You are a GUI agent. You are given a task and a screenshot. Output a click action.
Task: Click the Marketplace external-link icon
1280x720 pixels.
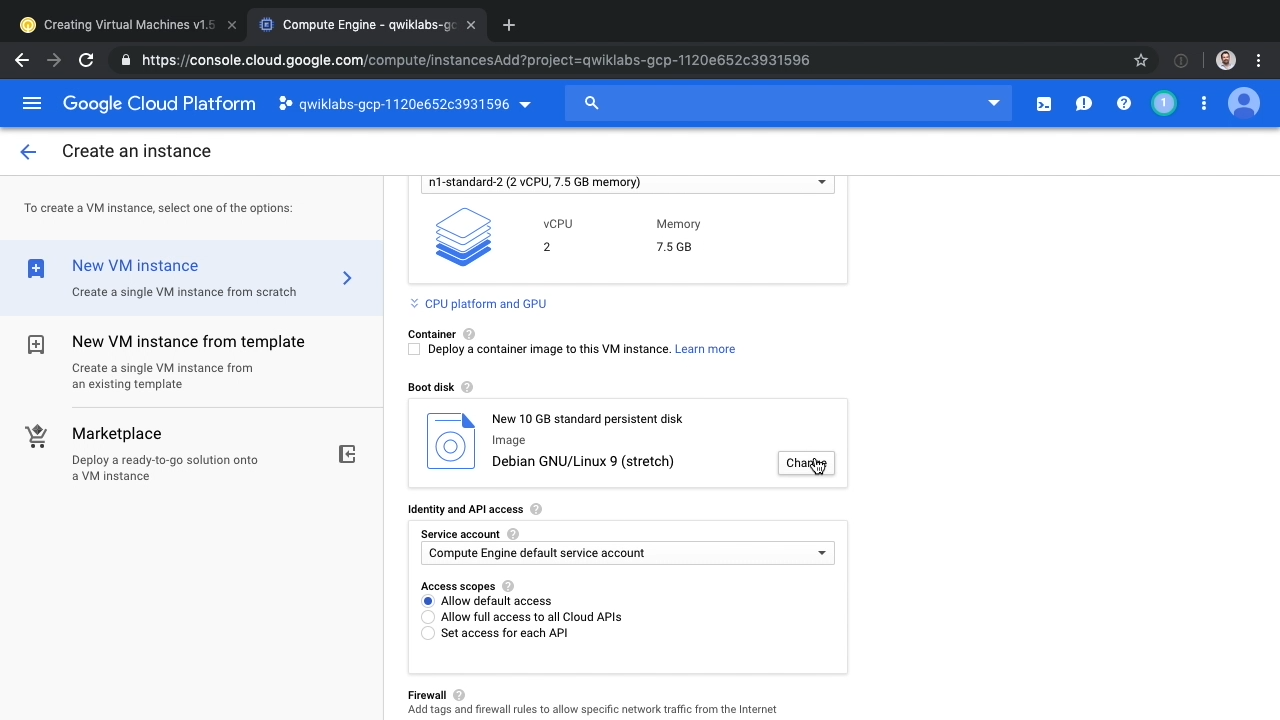347,454
